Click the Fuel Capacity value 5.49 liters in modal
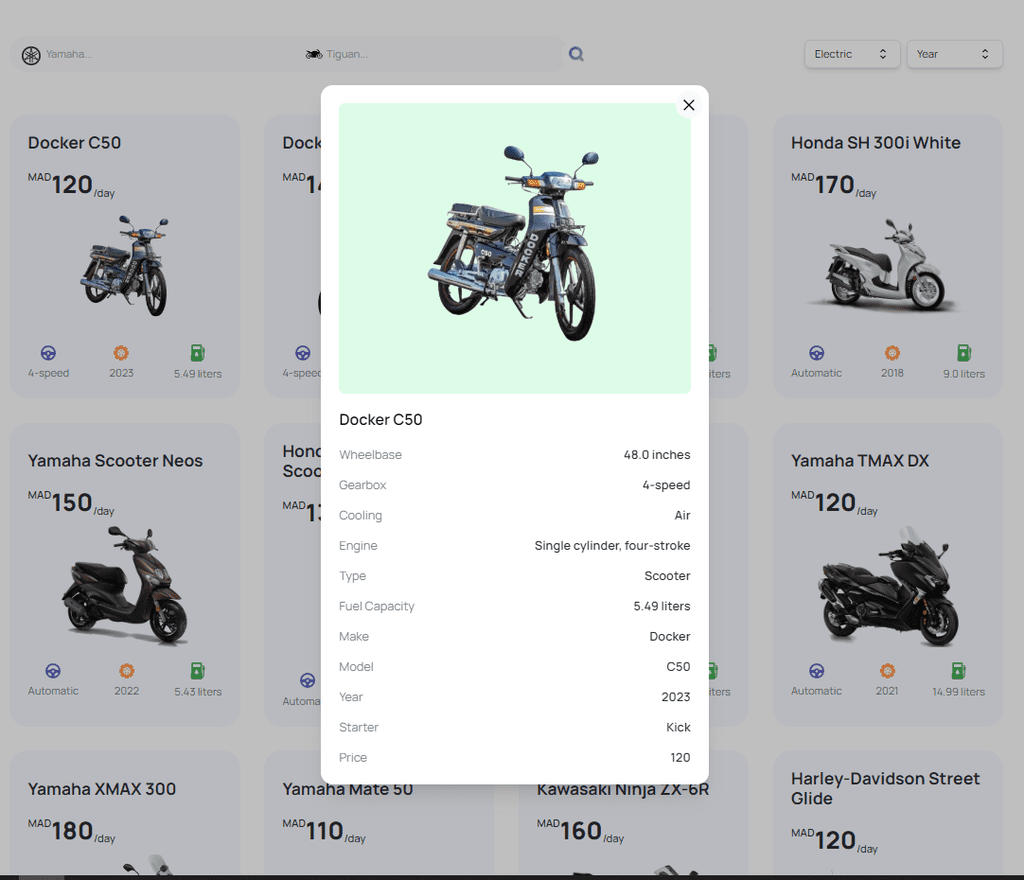This screenshot has height=880, width=1024. click(x=662, y=606)
